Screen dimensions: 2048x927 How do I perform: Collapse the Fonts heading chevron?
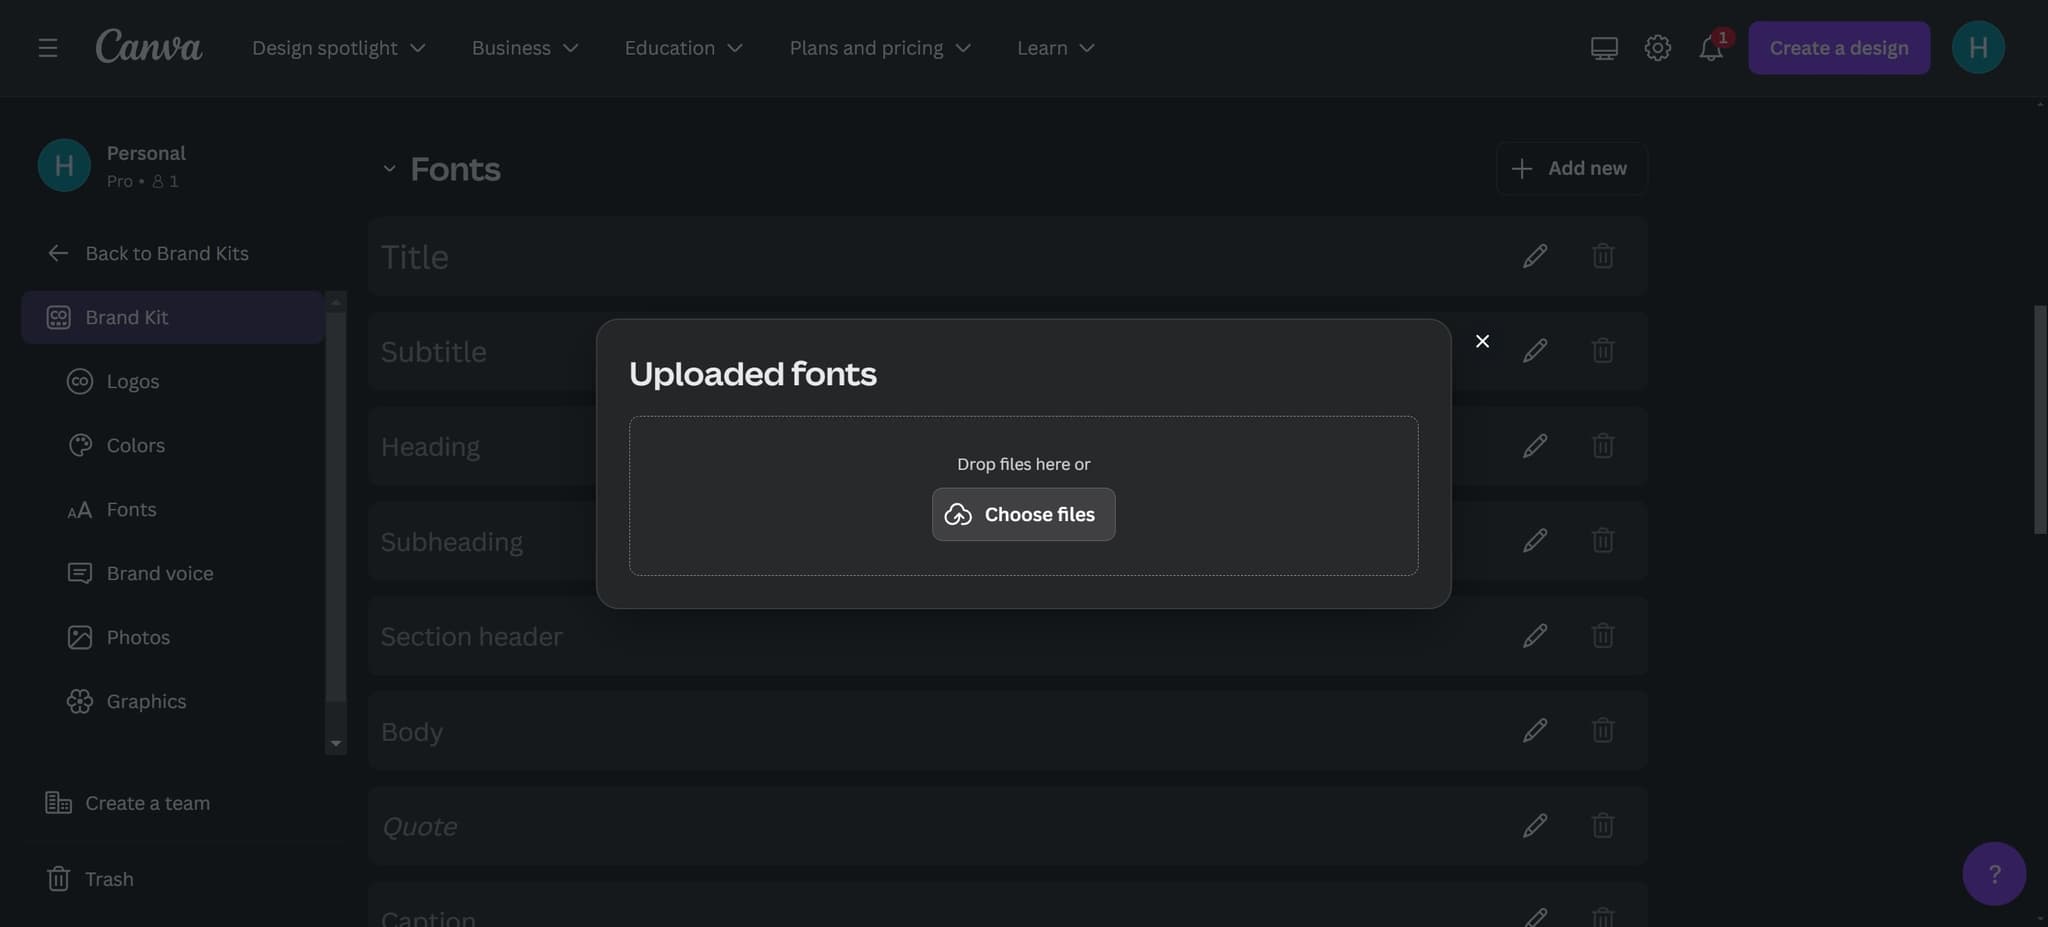click(x=389, y=168)
